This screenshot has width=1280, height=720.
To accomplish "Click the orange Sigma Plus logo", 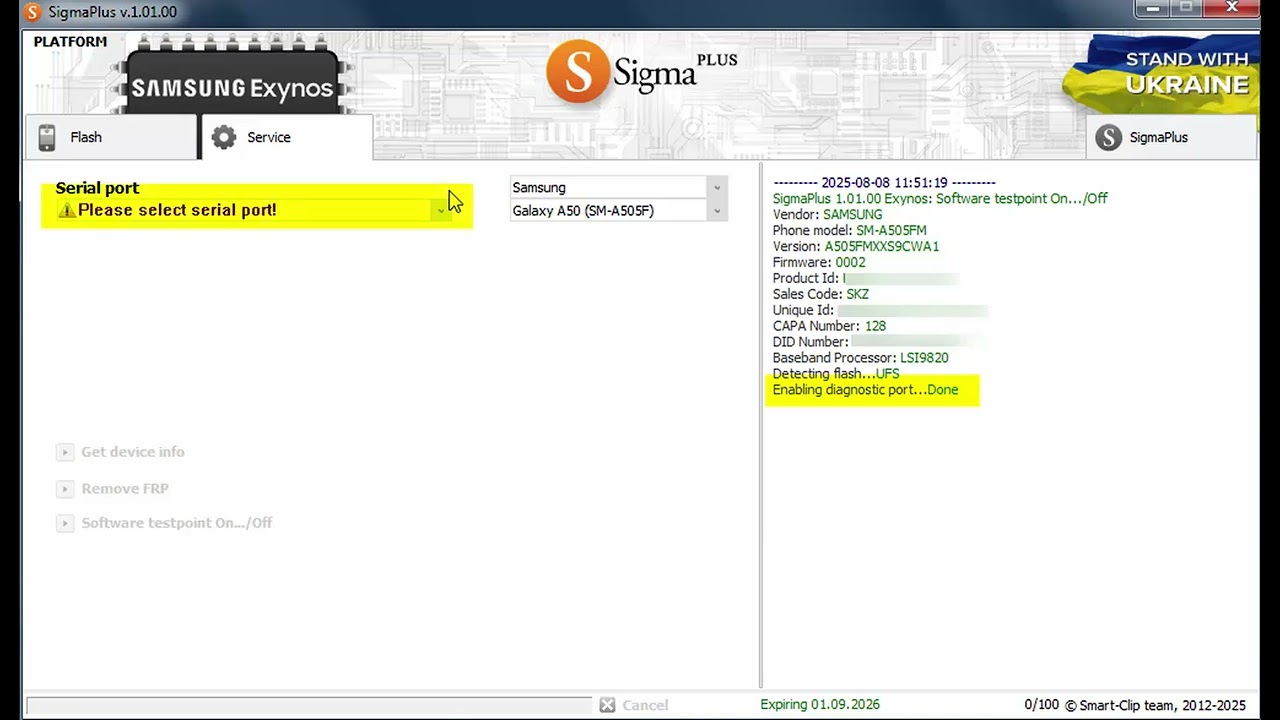I will [x=641, y=71].
